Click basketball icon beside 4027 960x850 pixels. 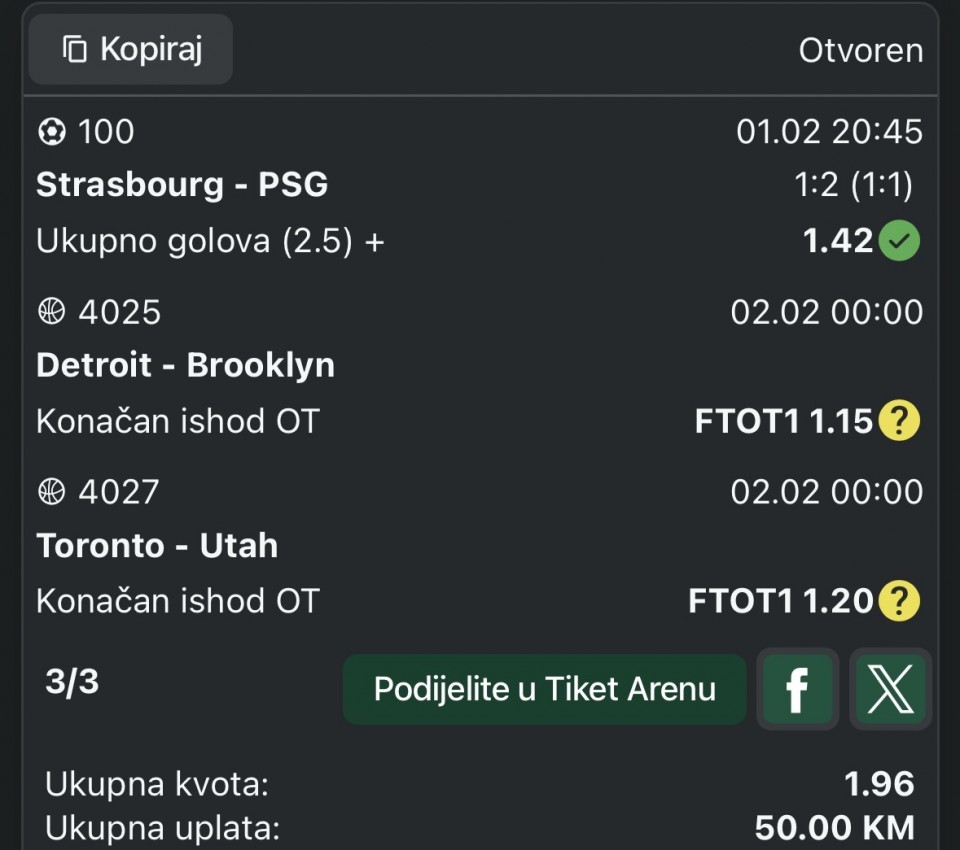coord(51,492)
